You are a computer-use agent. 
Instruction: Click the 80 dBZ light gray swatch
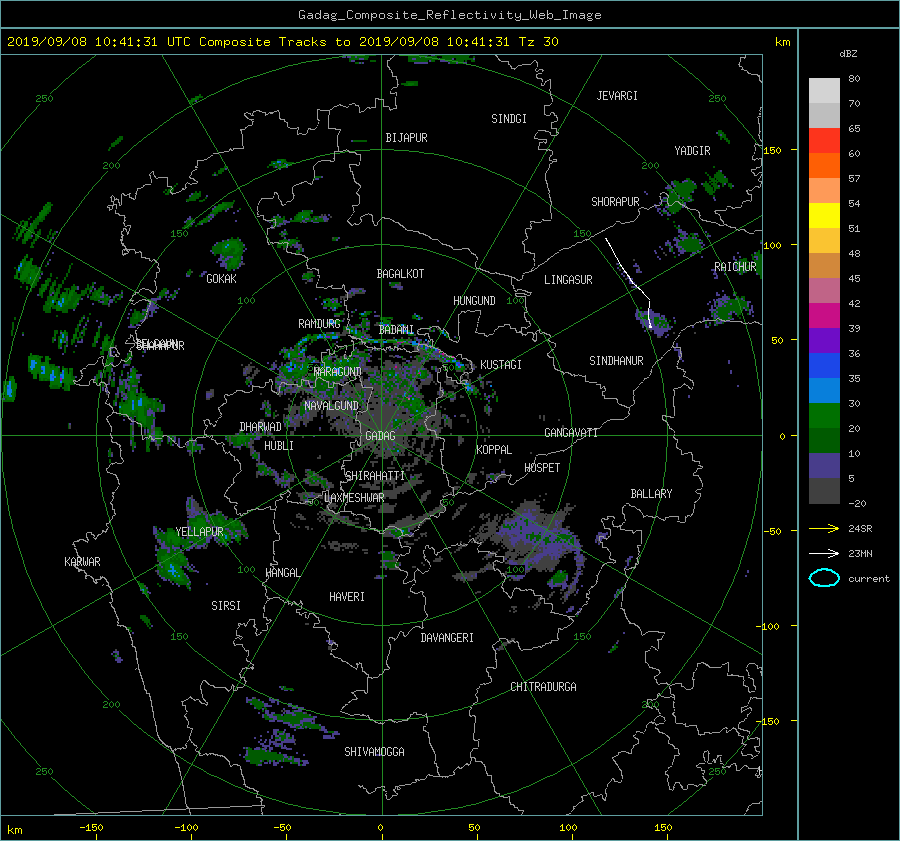pos(824,90)
